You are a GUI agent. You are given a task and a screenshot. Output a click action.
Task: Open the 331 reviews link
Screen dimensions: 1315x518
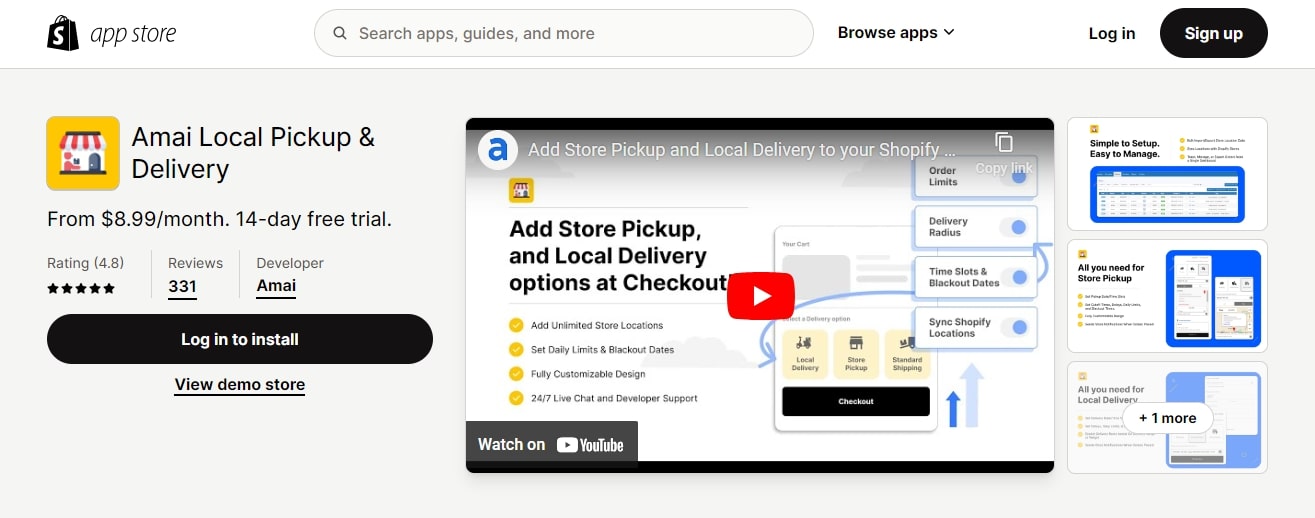(182, 286)
